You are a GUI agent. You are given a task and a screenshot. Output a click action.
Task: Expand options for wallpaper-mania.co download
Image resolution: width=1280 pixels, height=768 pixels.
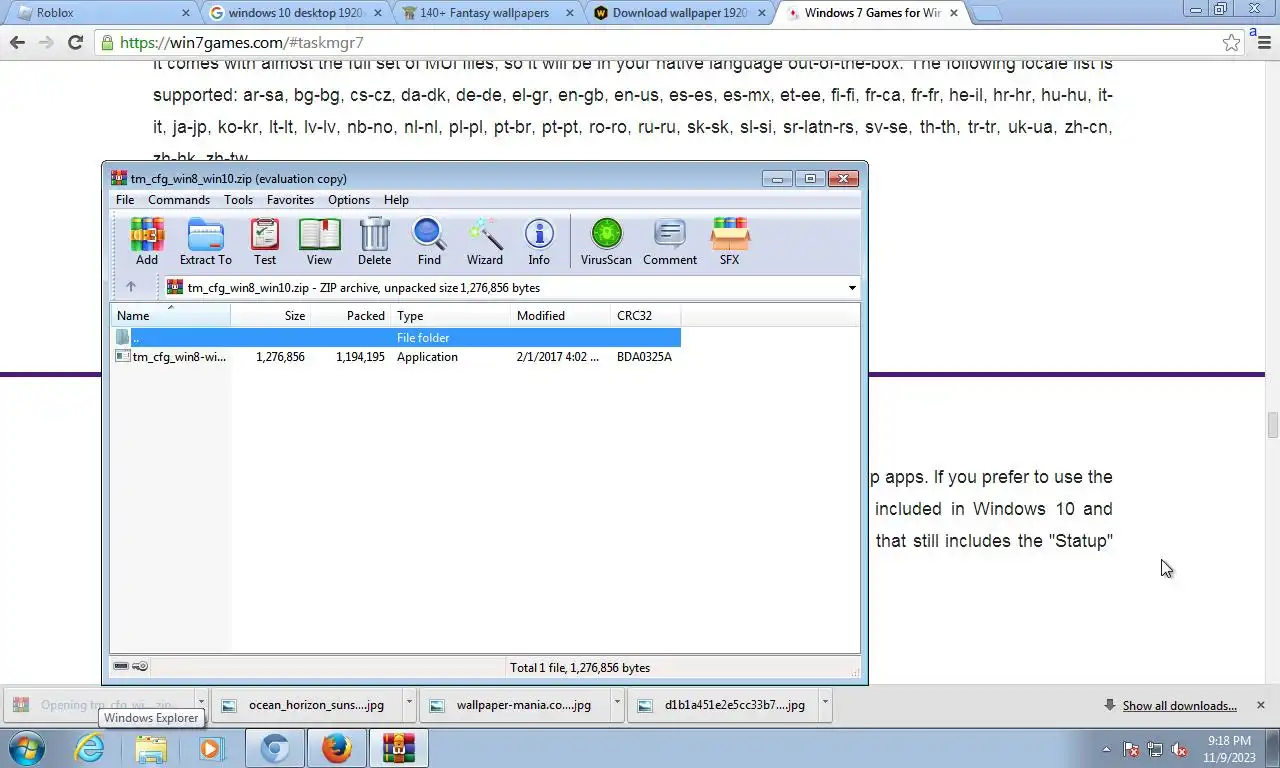coord(617,704)
